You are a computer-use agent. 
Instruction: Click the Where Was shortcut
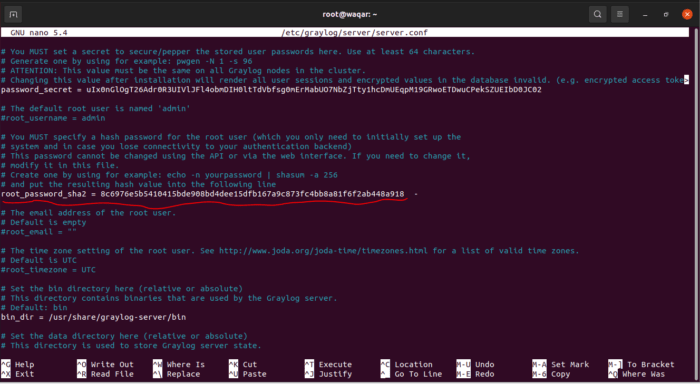[x=637, y=374]
